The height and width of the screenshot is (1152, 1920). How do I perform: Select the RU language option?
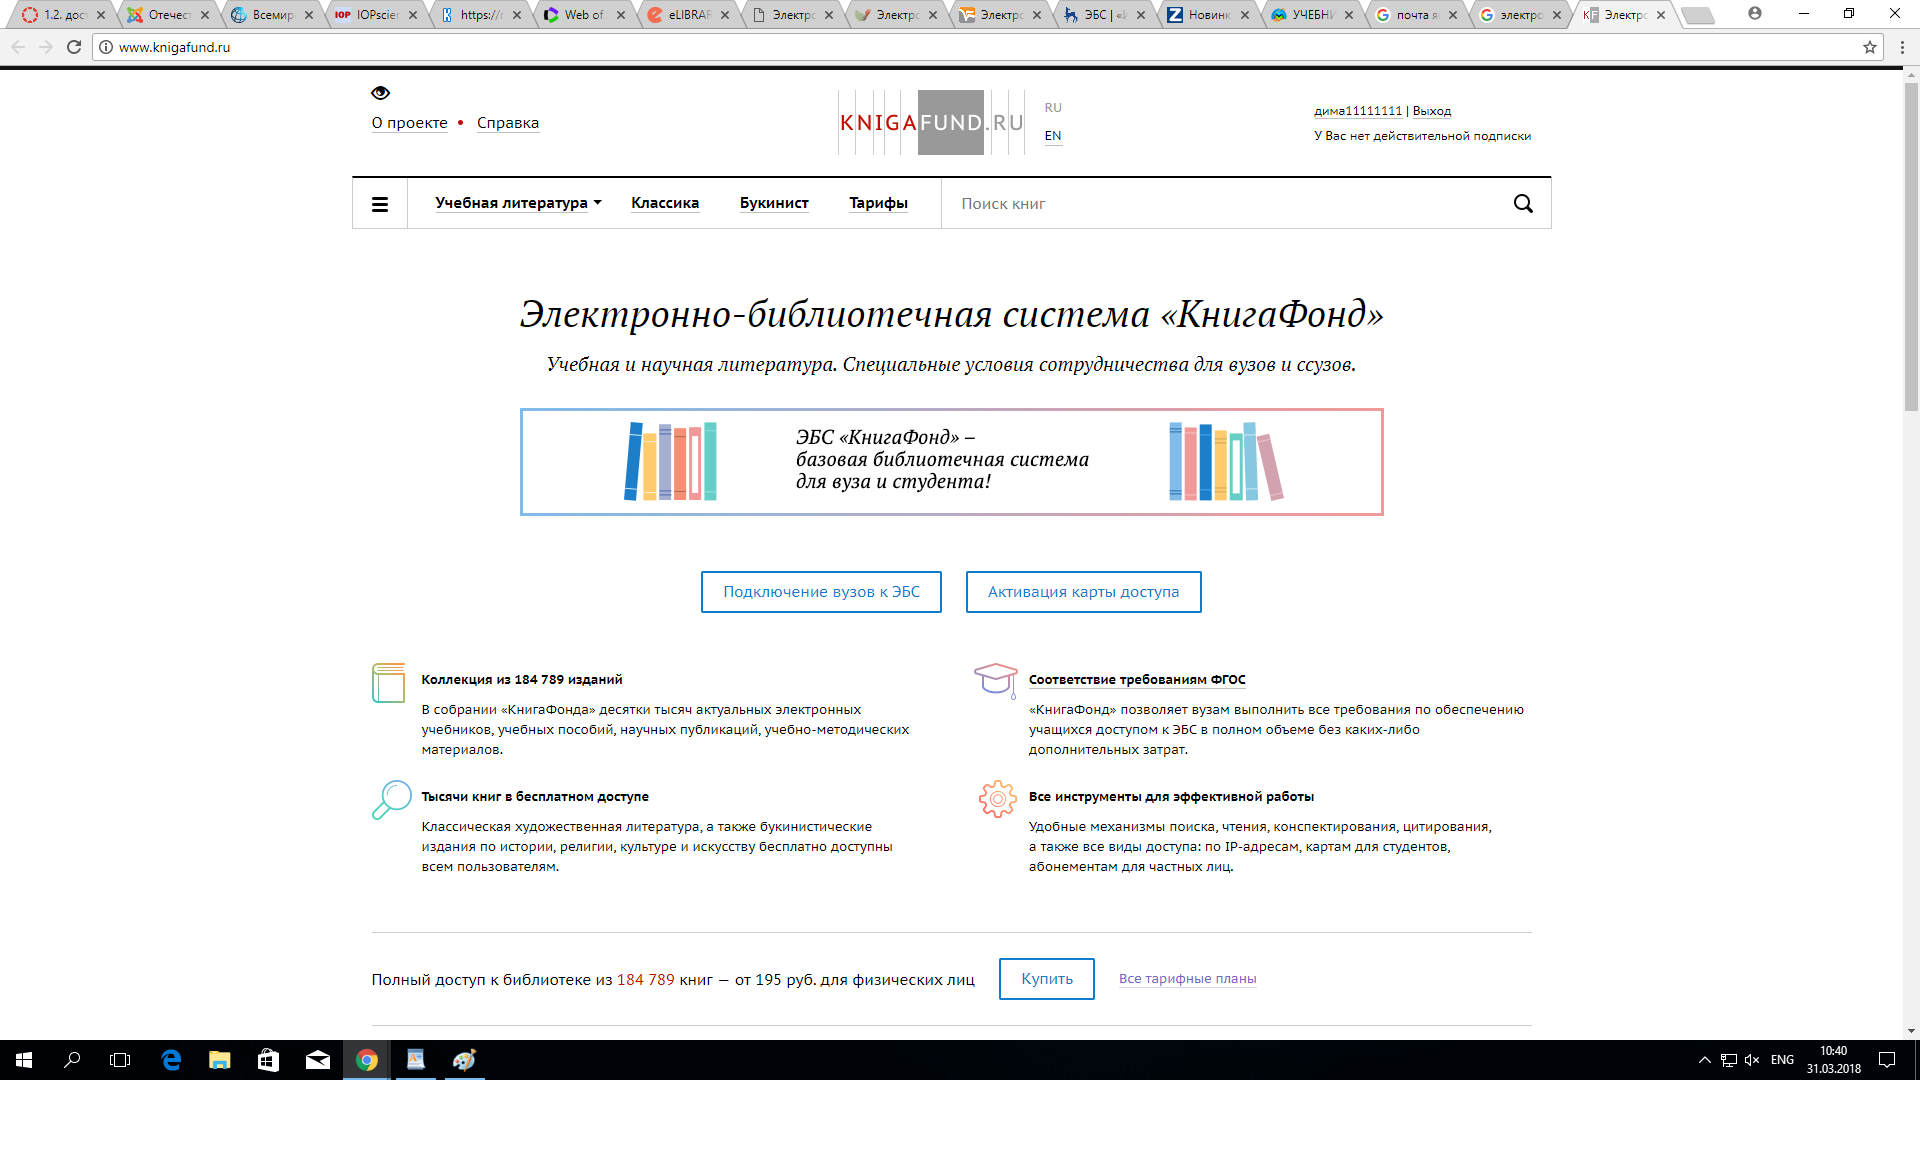pyautogui.click(x=1053, y=108)
